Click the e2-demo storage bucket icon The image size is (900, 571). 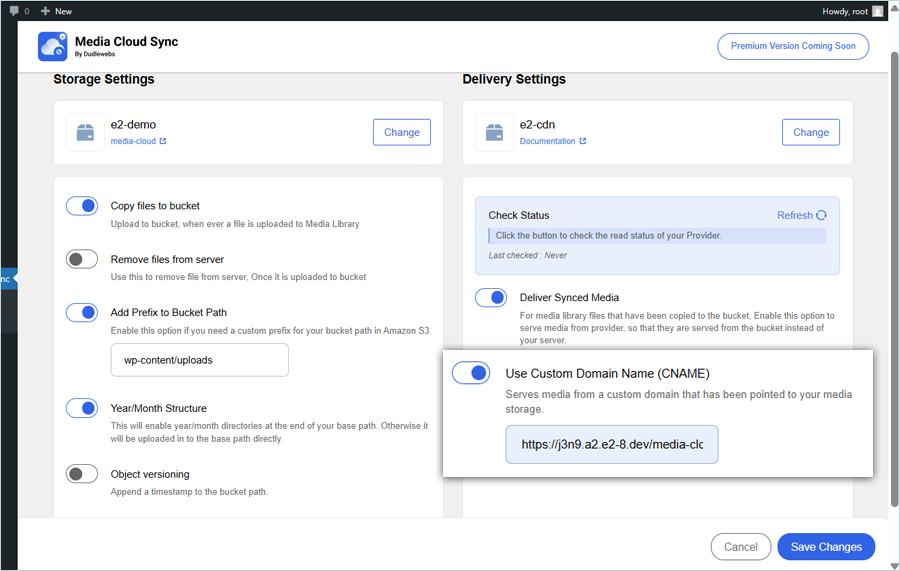pyautogui.click(x=85, y=132)
